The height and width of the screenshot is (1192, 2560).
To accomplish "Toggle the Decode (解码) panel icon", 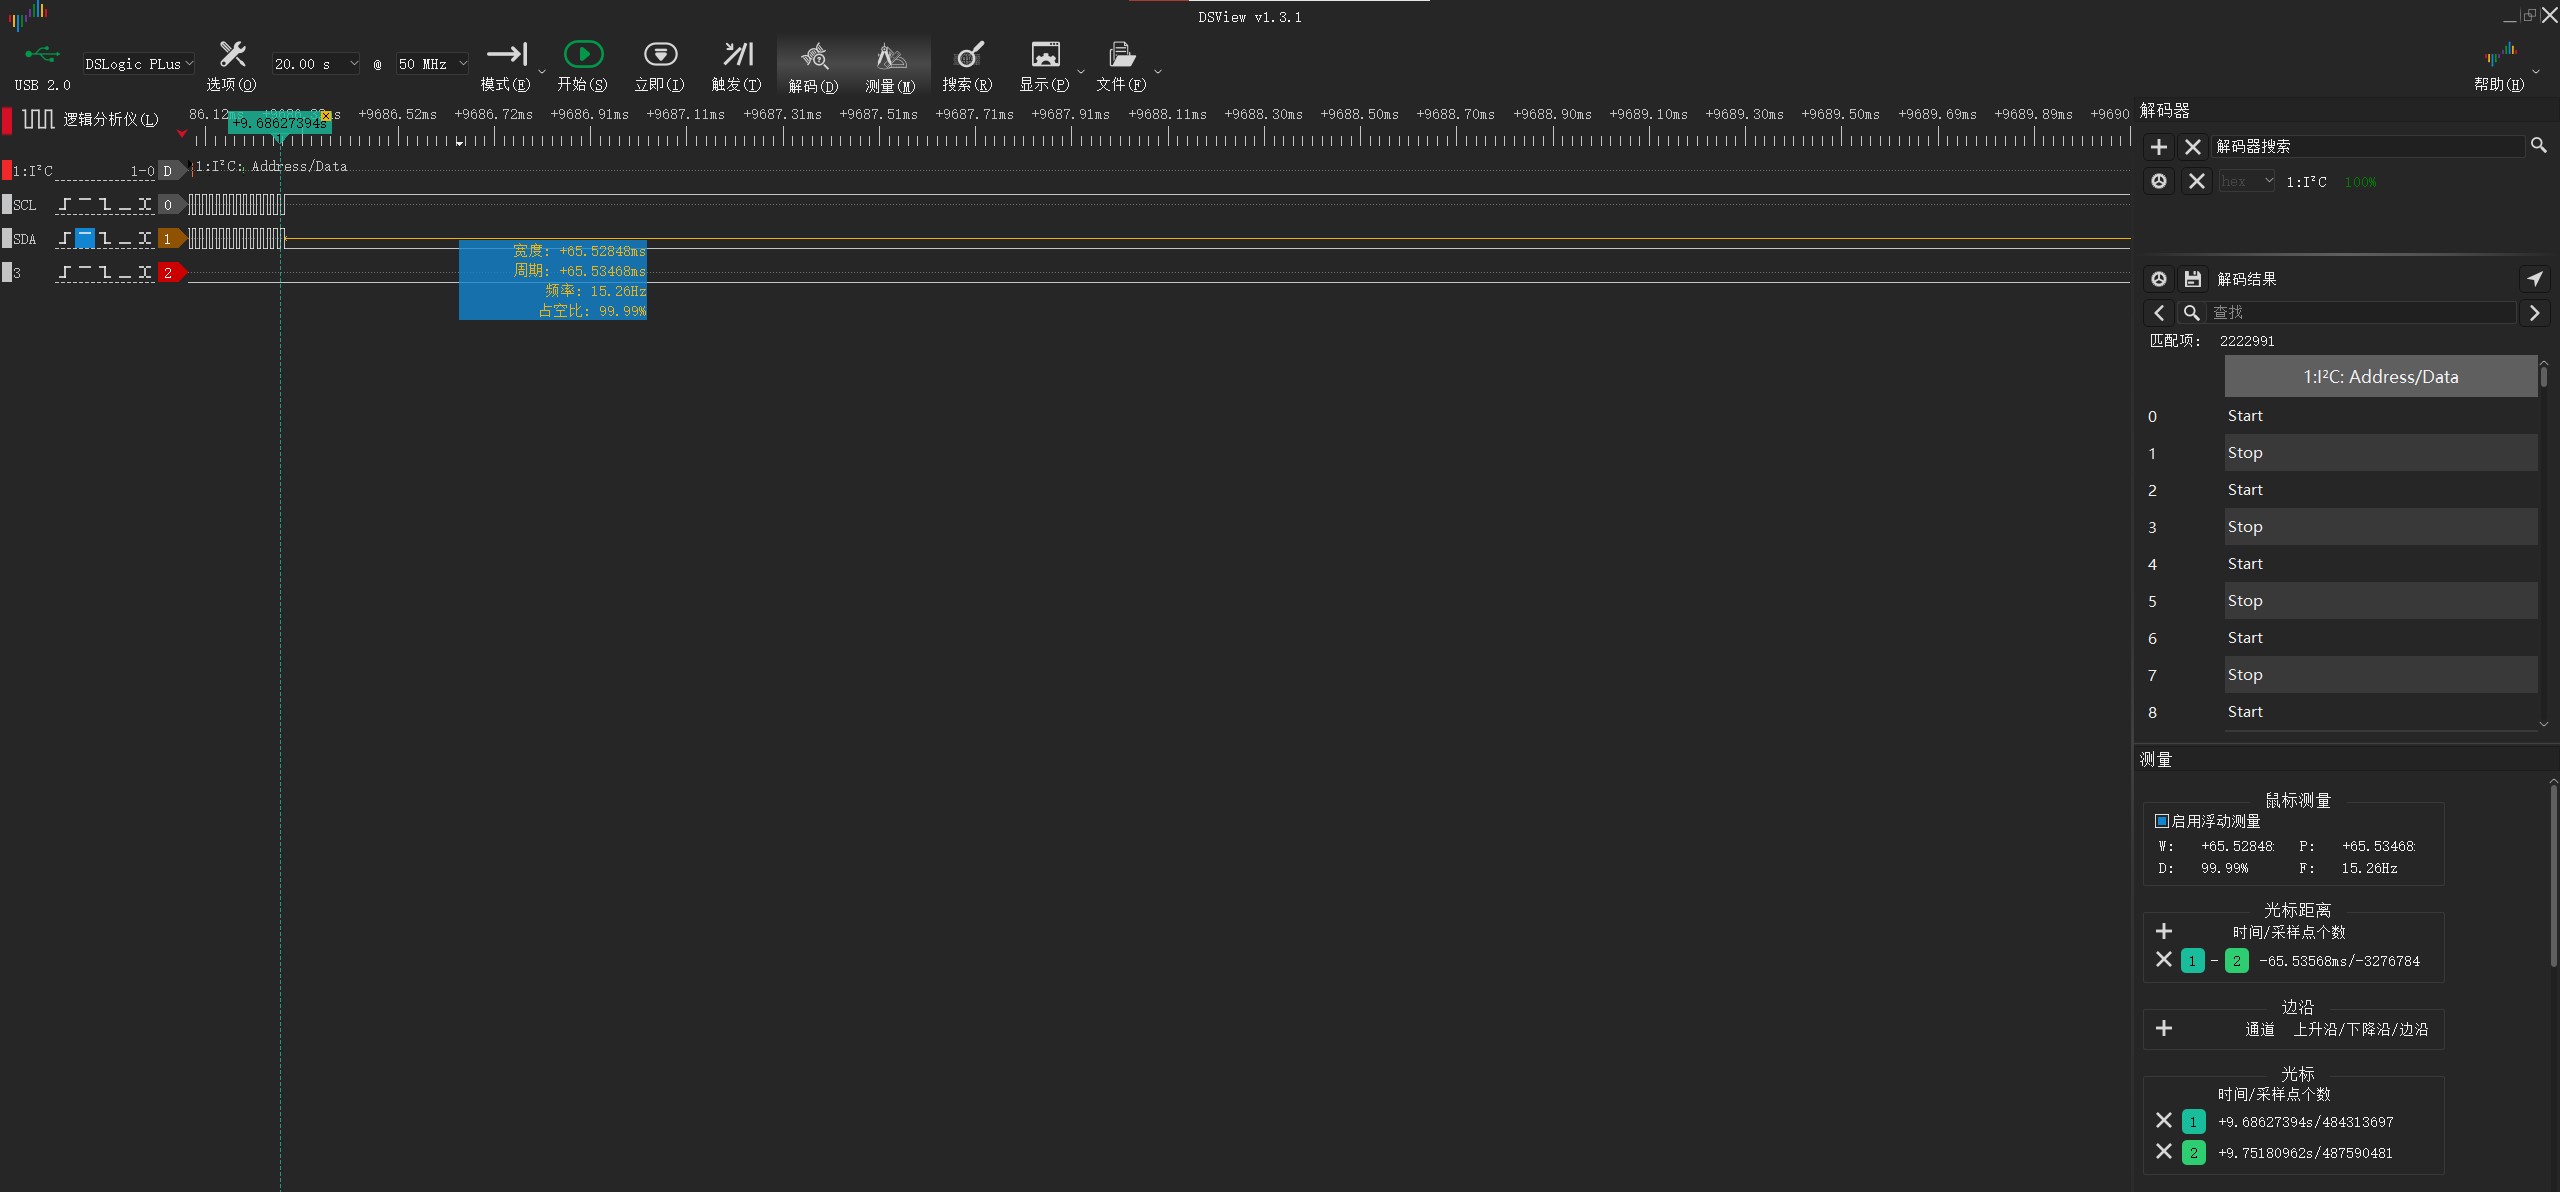I will tap(814, 56).
